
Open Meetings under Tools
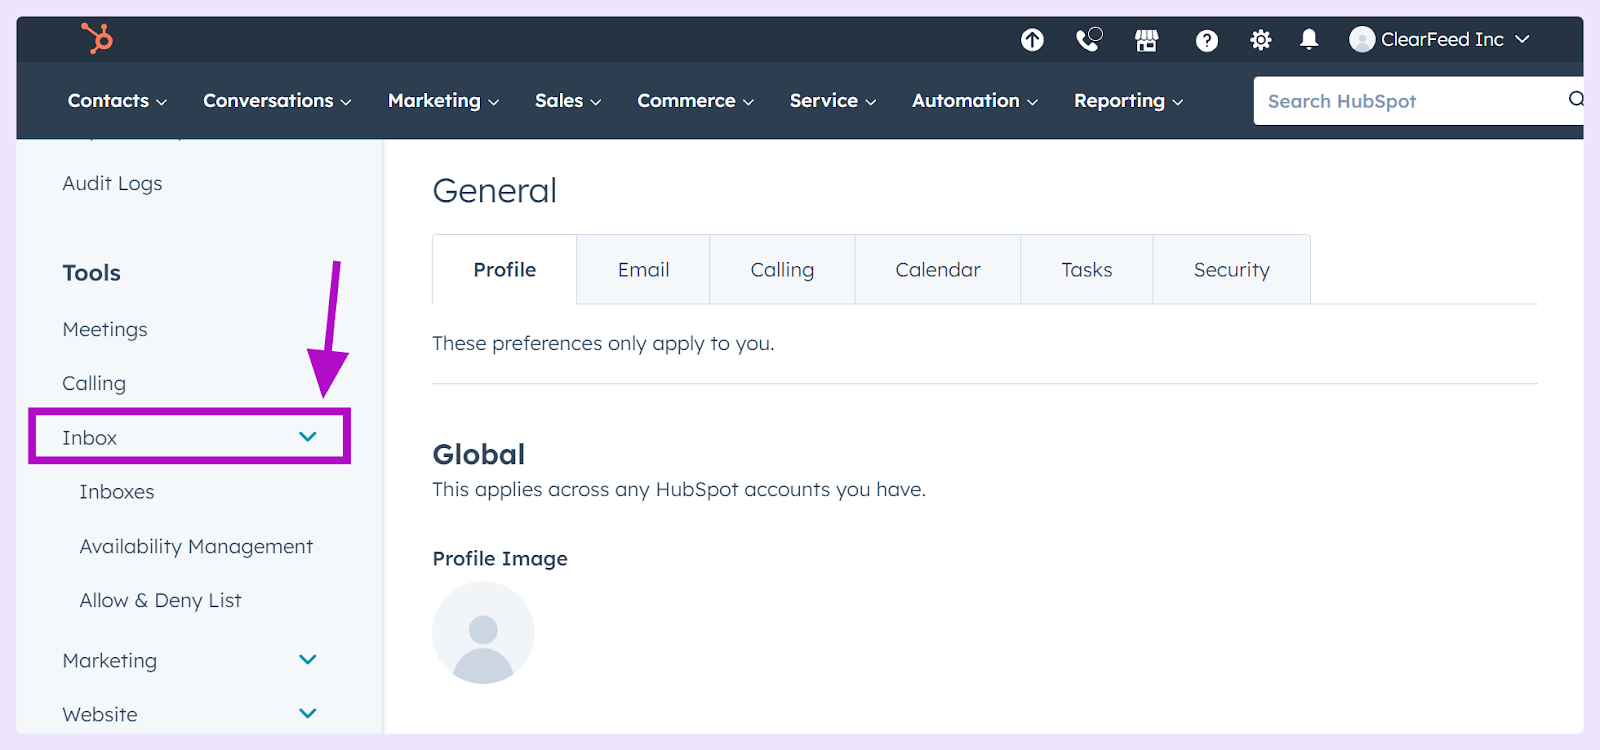105,330
